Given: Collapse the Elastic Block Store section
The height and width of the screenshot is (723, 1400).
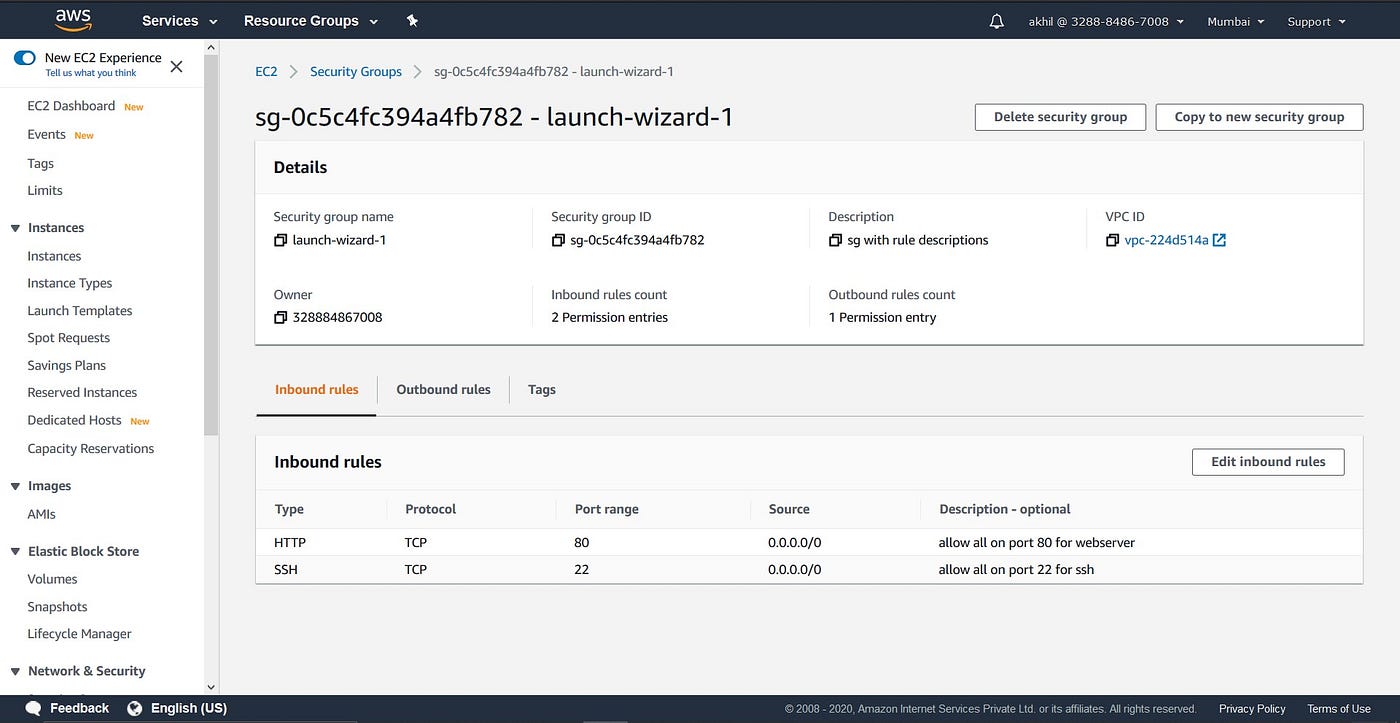Looking at the screenshot, I should pyautogui.click(x=15, y=551).
